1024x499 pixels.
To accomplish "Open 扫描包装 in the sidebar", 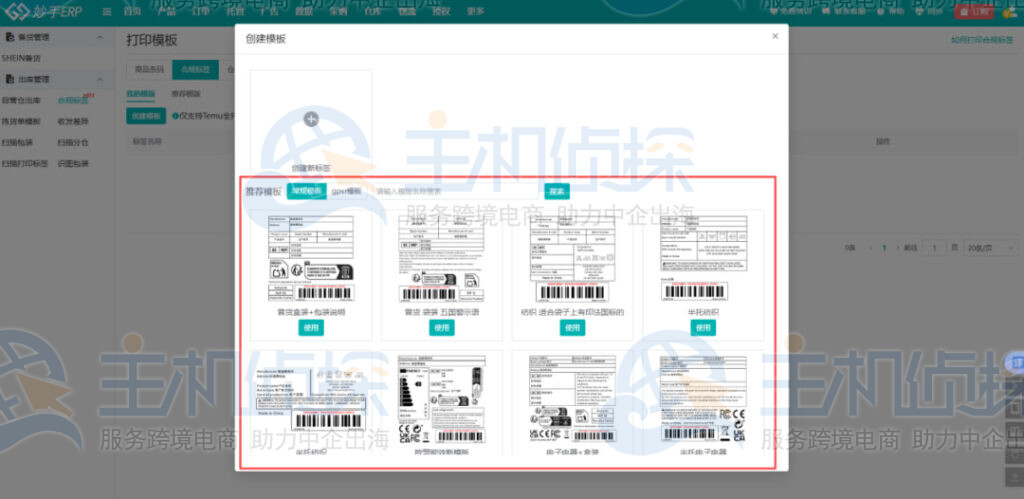I will [17, 142].
